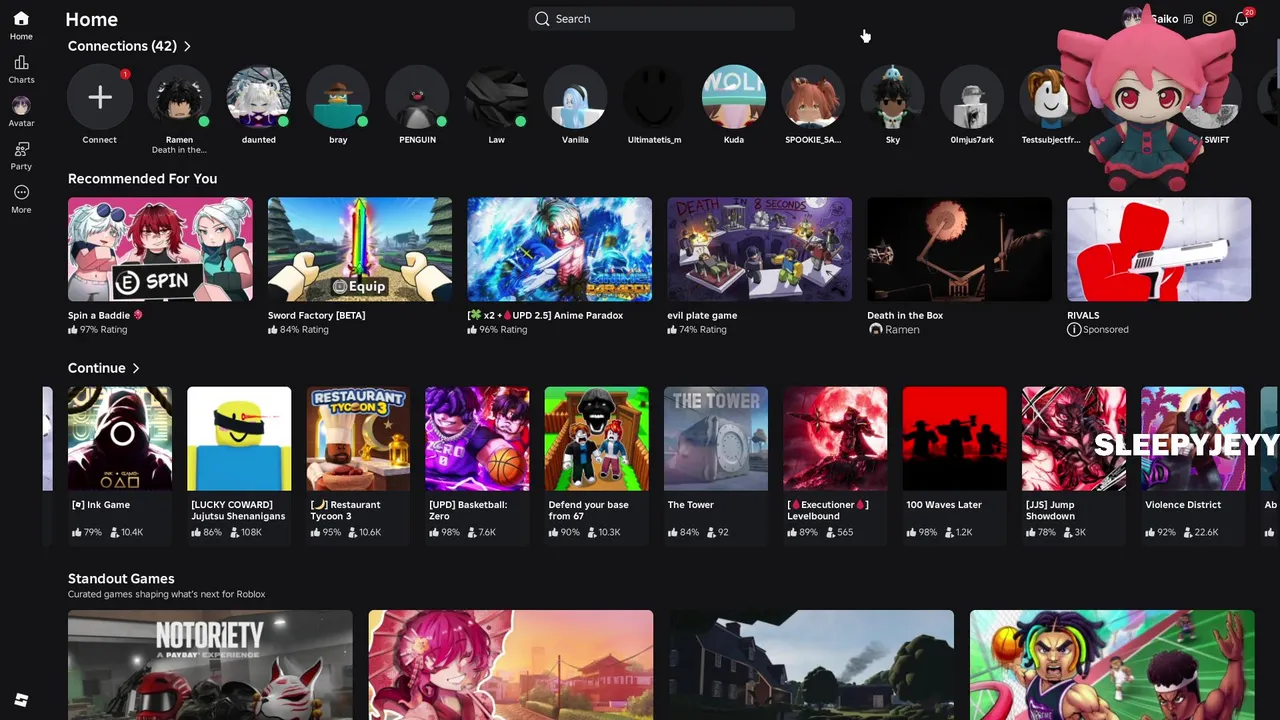
Task: Open Sword Factory [BETA] game thumbnail
Action: (360, 249)
